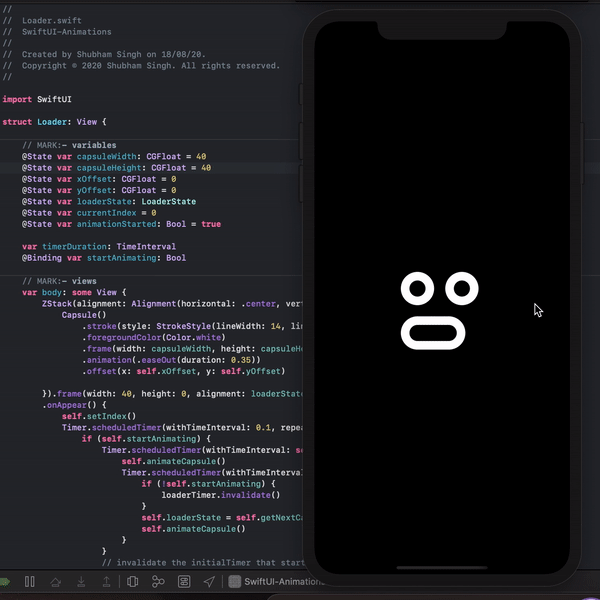Click the easeOut duration '0.35'
Image resolution: width=600 pixels, height=600 pixels.
point(241,360)
